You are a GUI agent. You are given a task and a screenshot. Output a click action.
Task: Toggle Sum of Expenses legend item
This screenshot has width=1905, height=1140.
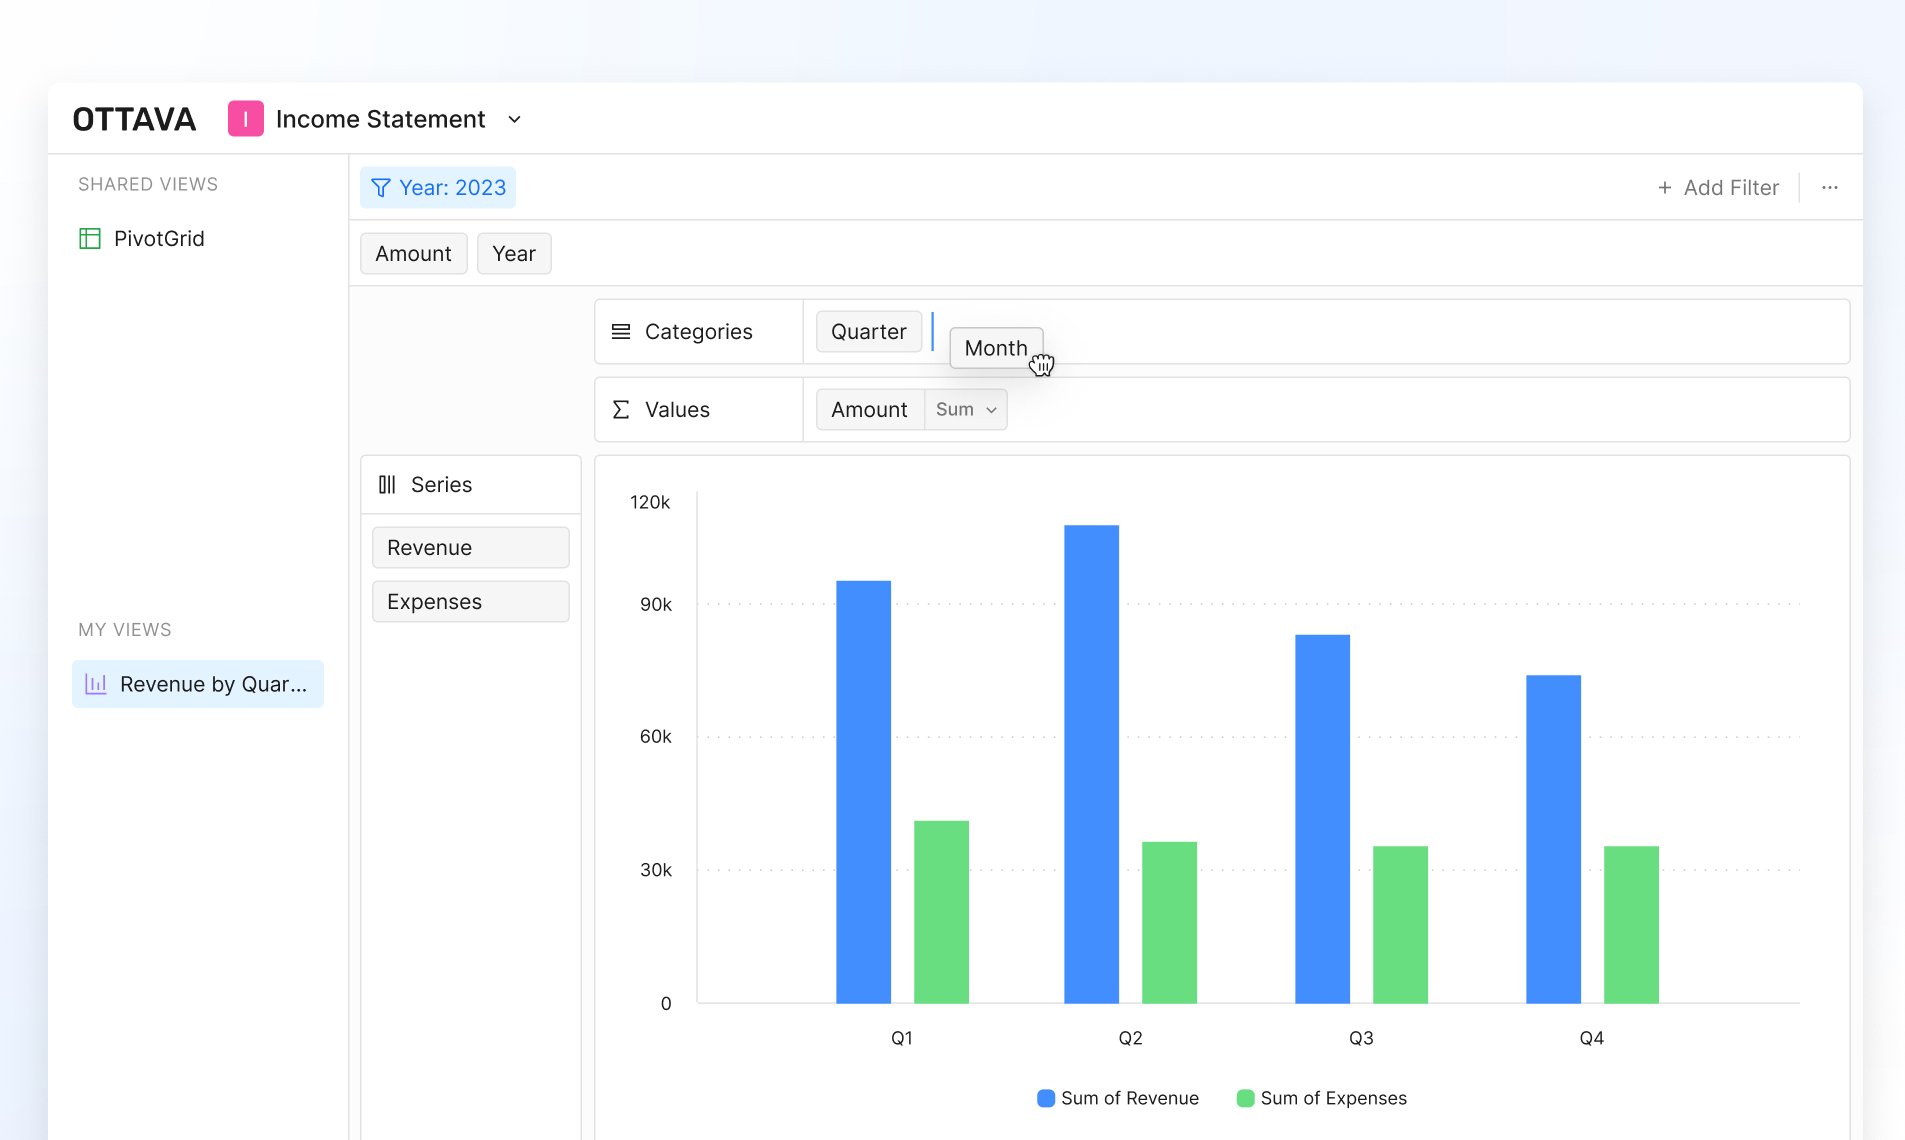coord(1321,1098)
